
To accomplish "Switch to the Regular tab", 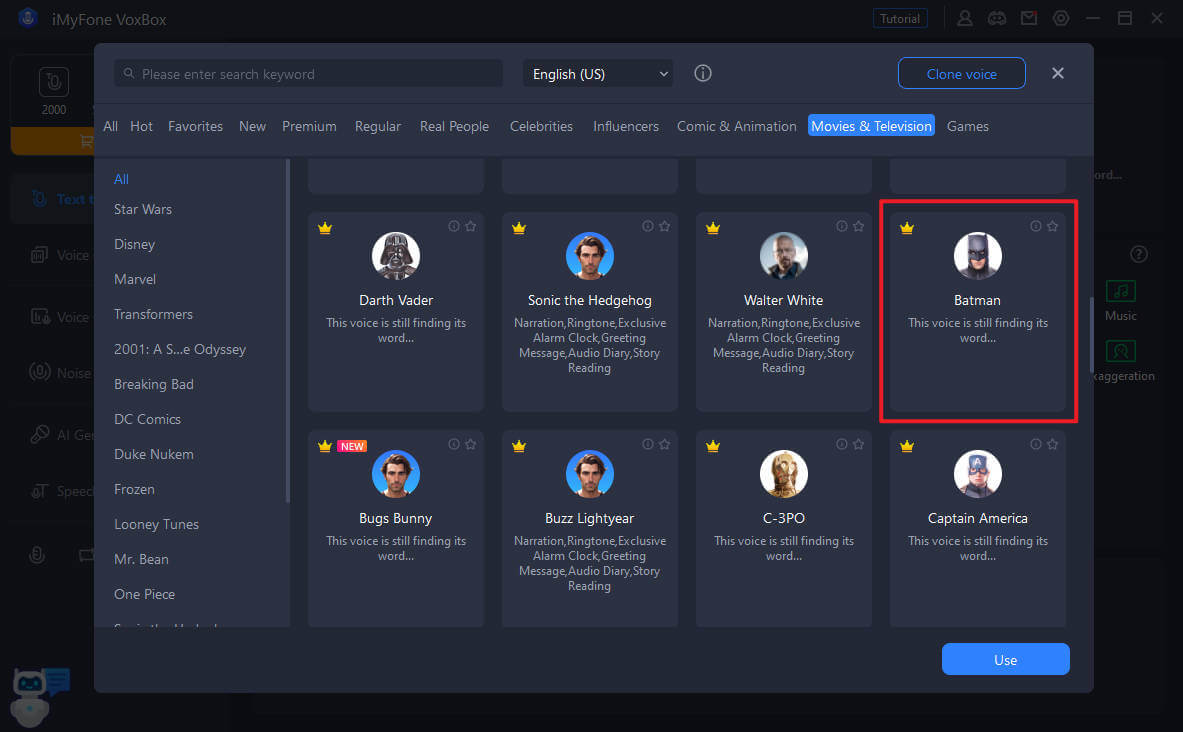I will pyautogui.click(x=378, y=126).
